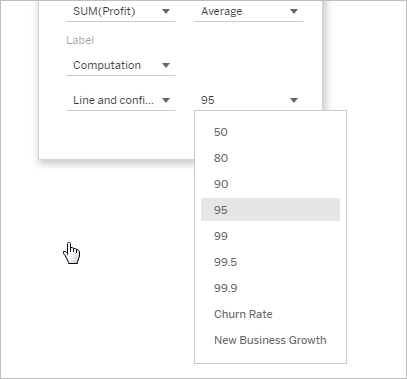Select the 99.5 option
This screenshot has width=407, height=379.
[270, 262]
